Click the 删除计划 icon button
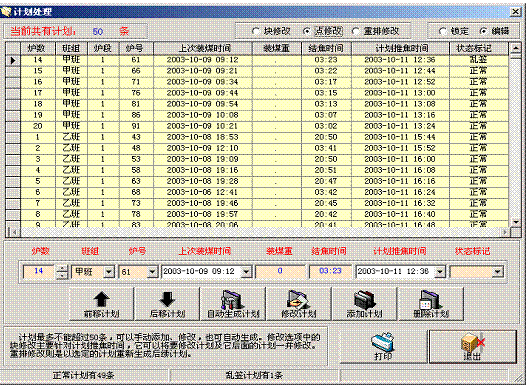 pos(431,304)
